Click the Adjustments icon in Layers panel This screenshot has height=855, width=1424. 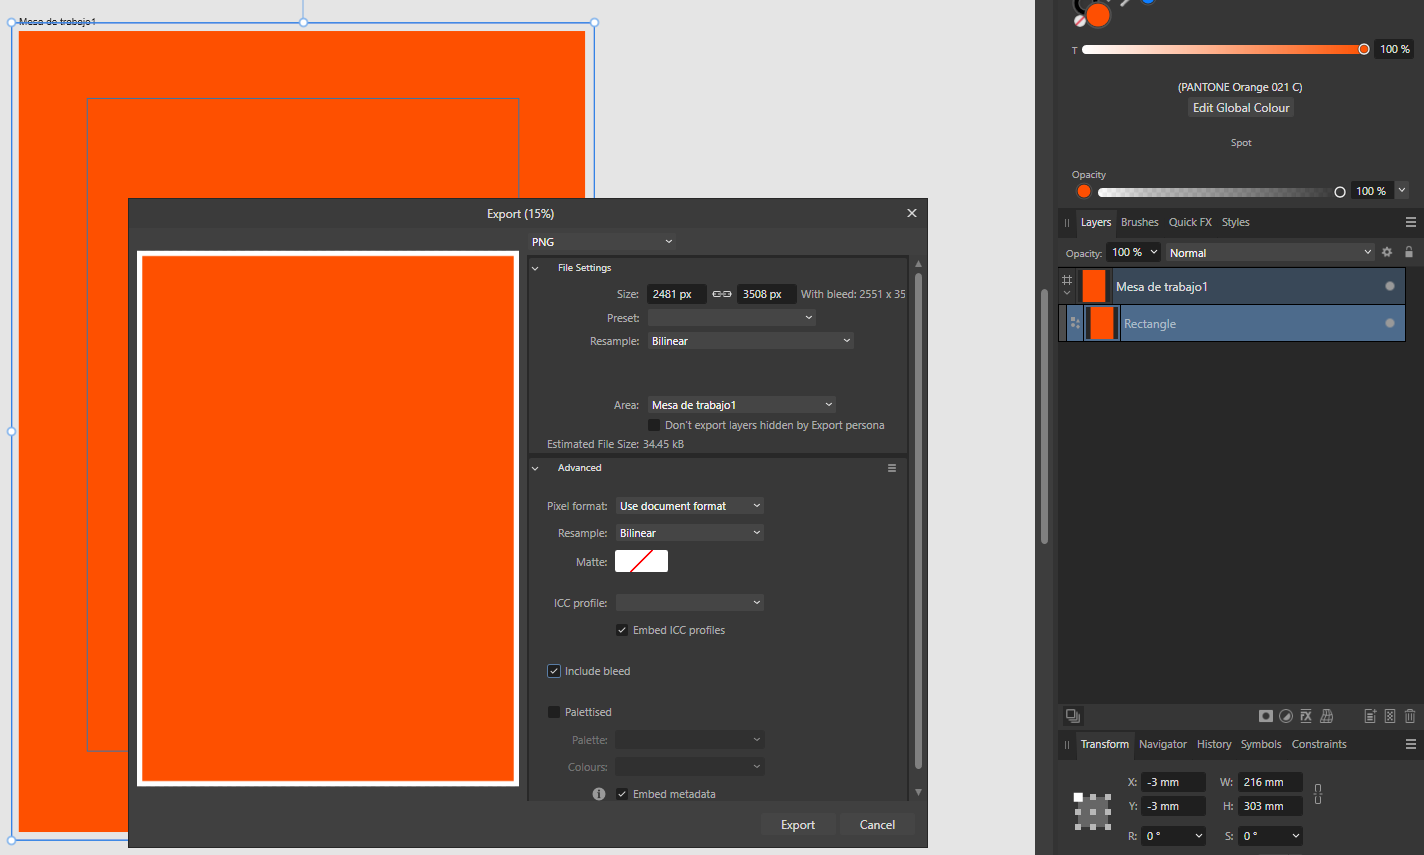click(1286, 716)
